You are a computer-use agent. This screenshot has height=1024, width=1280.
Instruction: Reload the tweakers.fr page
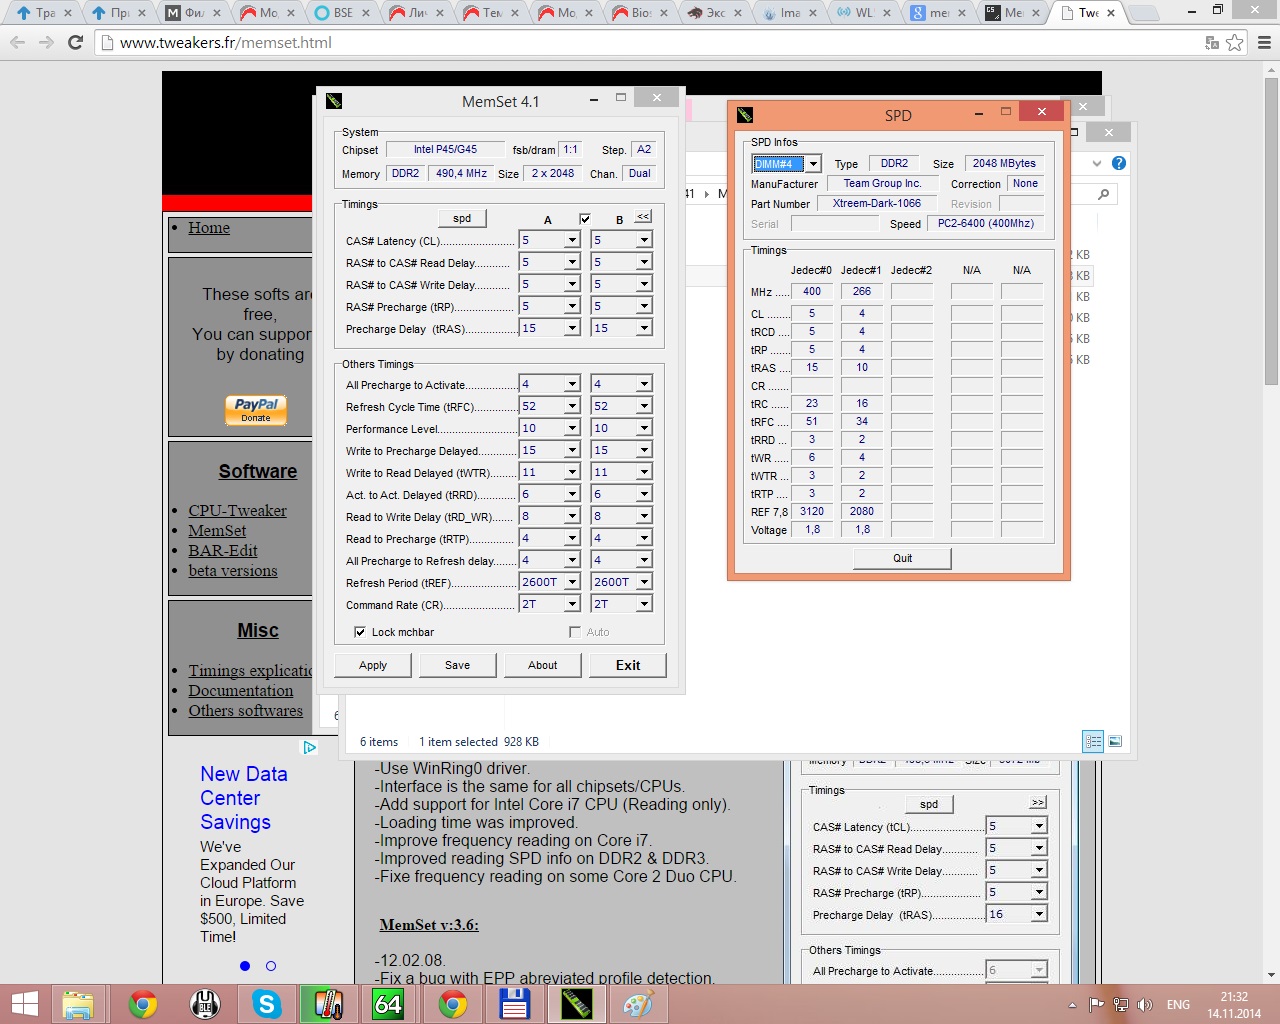coord(75,43)
